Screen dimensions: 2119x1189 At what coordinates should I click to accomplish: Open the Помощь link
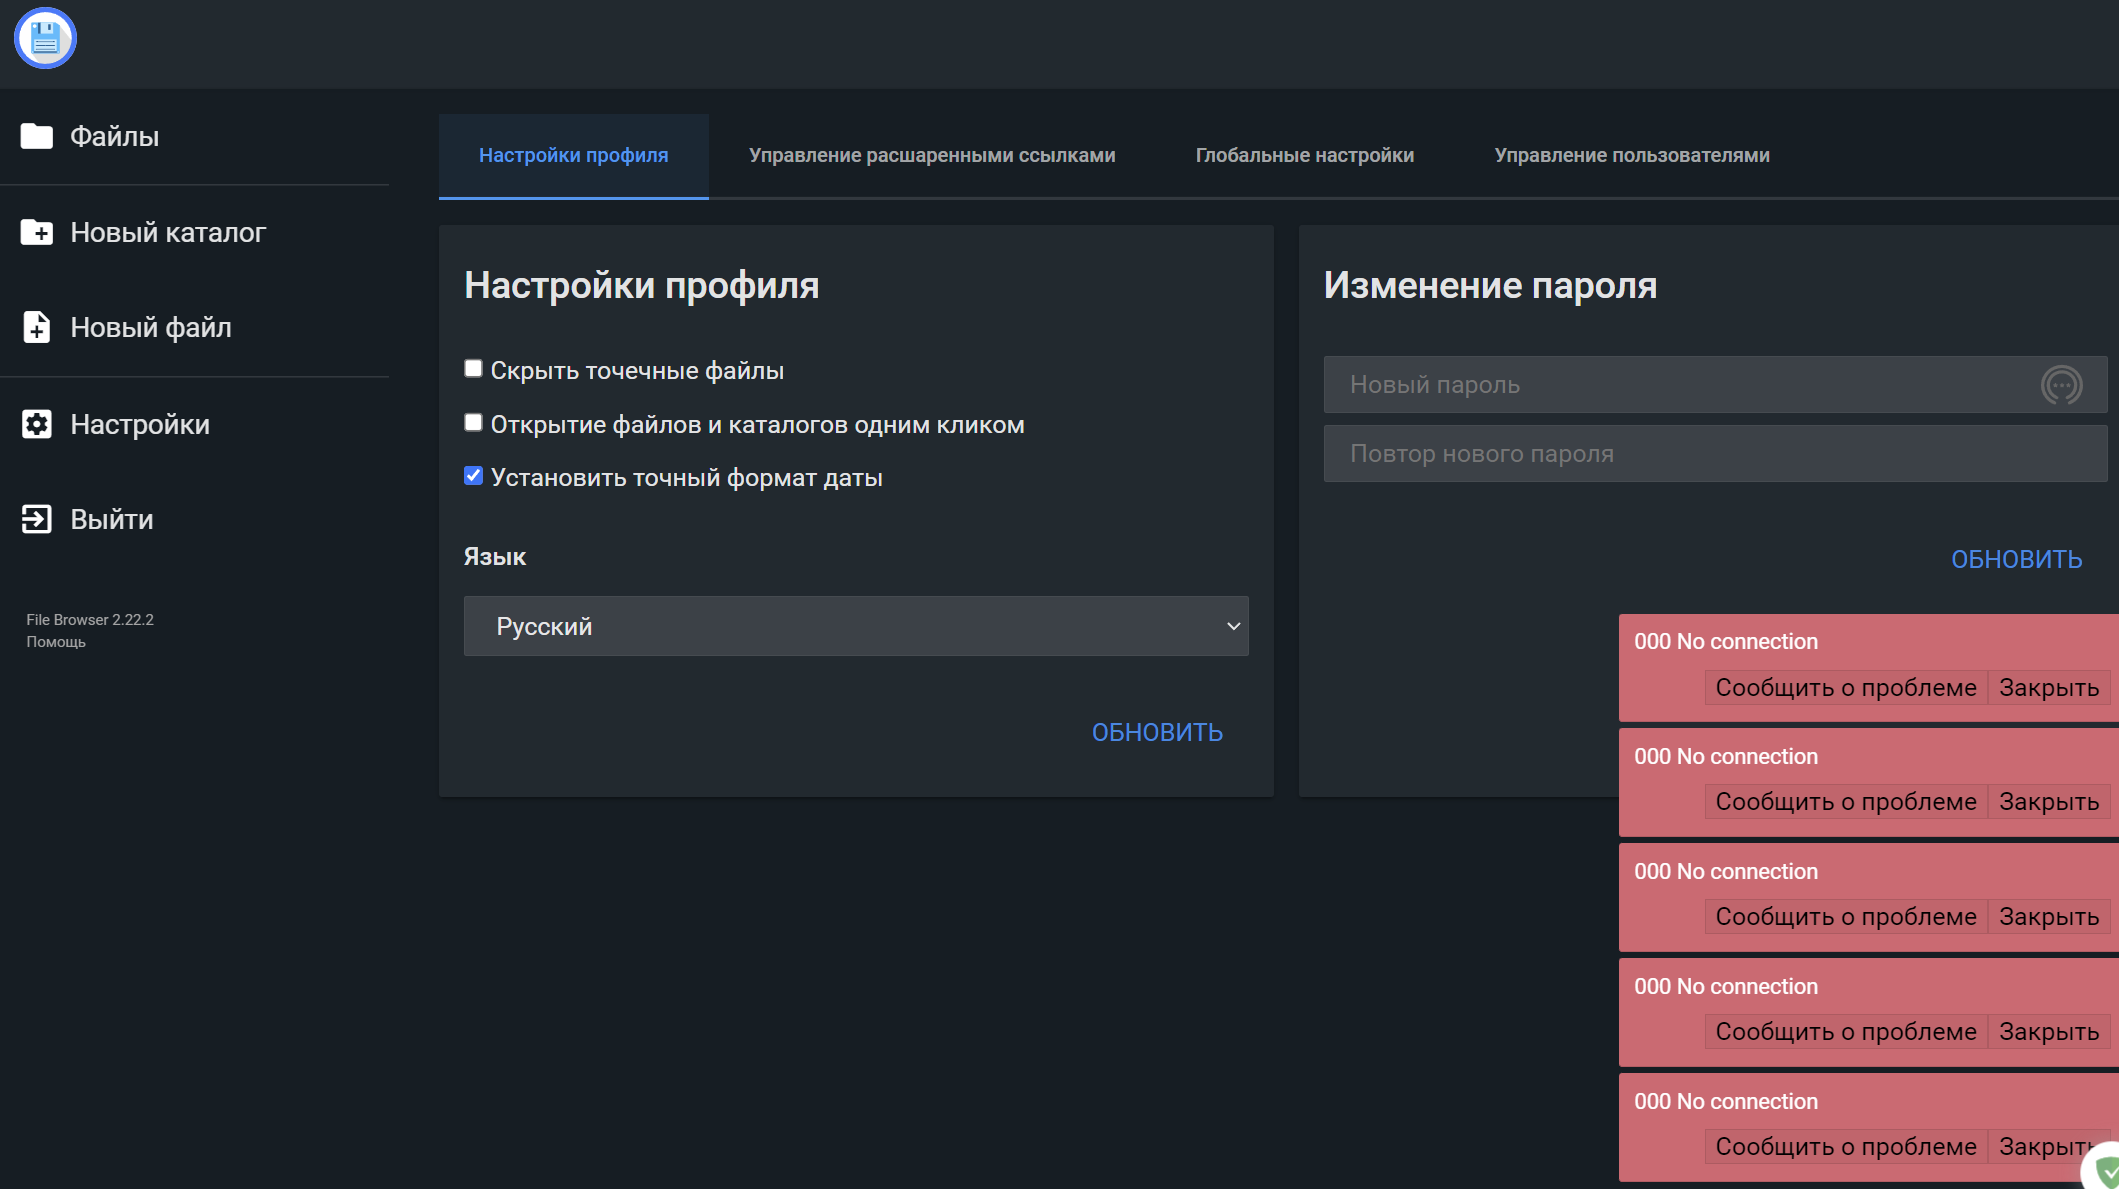55,641
